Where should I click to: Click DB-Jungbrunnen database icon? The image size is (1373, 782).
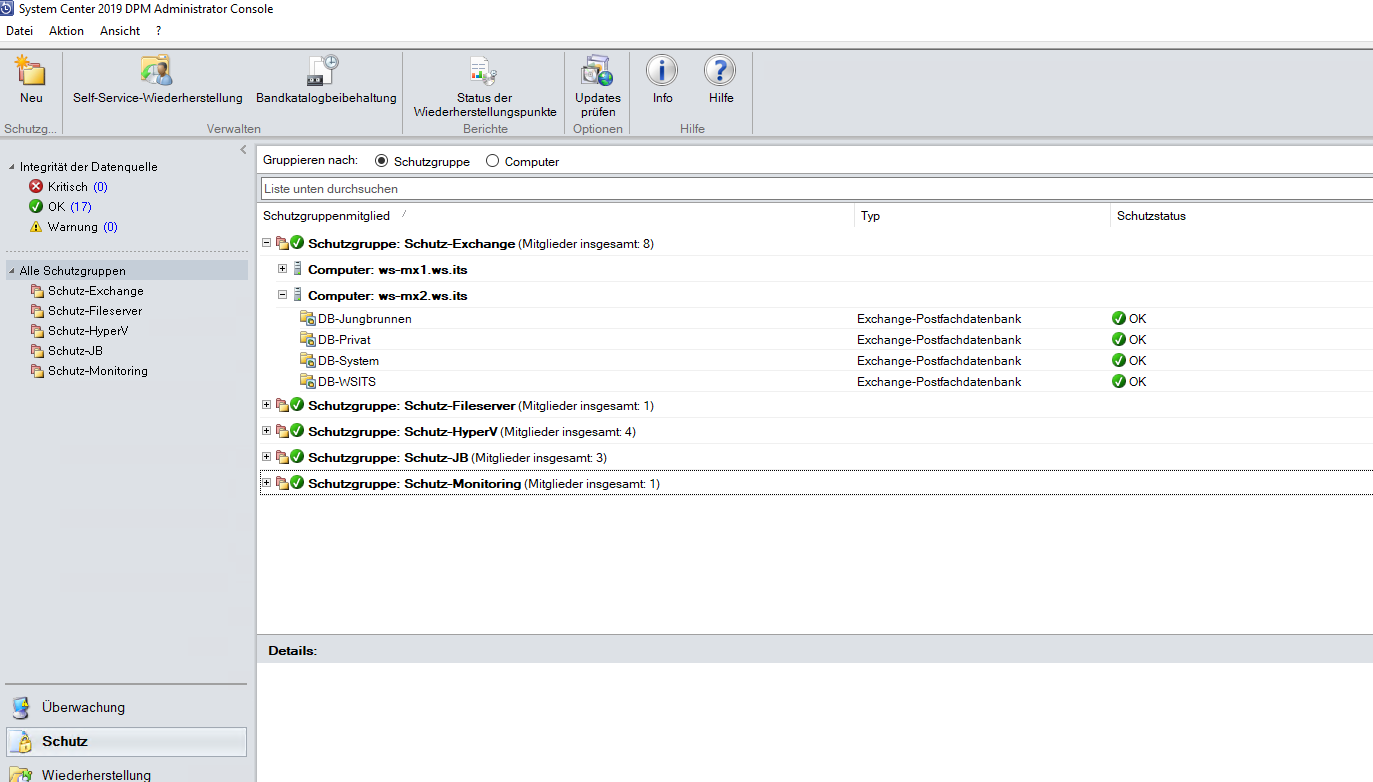point(308,319)
